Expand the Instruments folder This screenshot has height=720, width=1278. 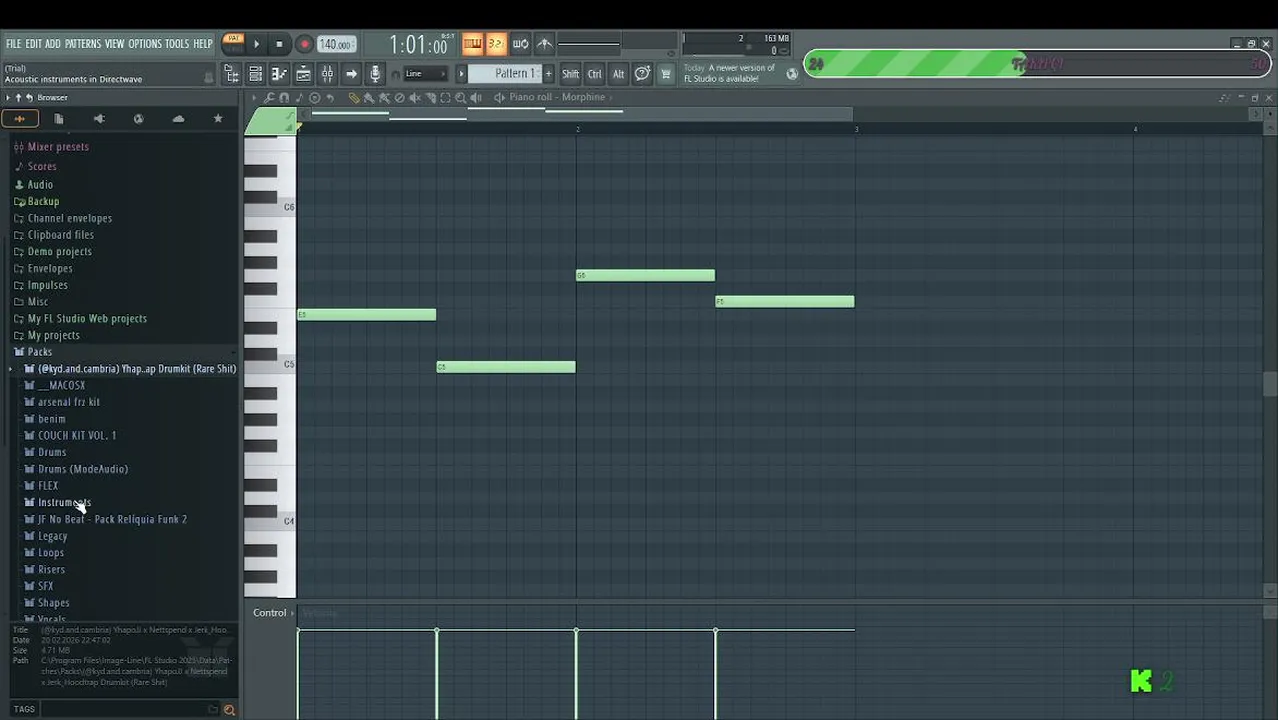tap(64, 502)
